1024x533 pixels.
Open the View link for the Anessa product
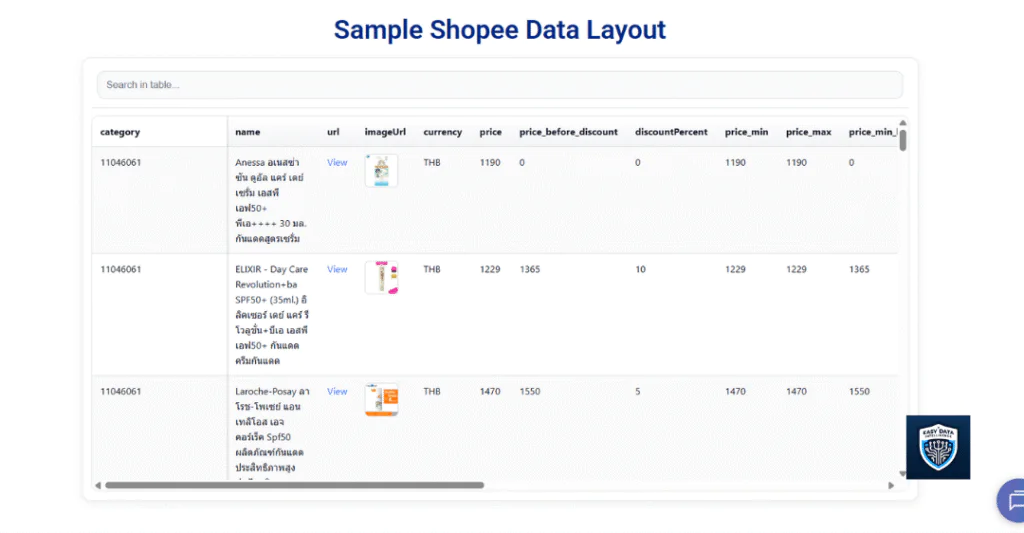click(x=337, y=163)
